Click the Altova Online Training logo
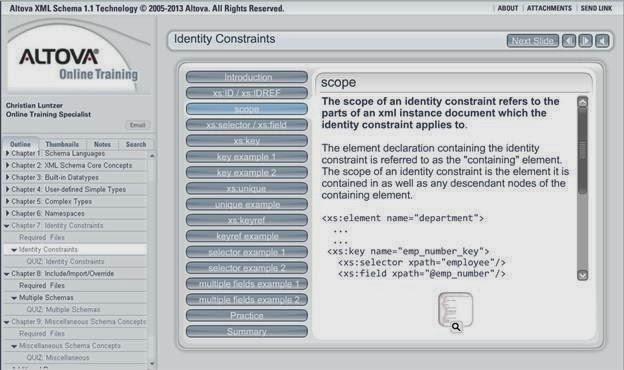 coord(78,64)
